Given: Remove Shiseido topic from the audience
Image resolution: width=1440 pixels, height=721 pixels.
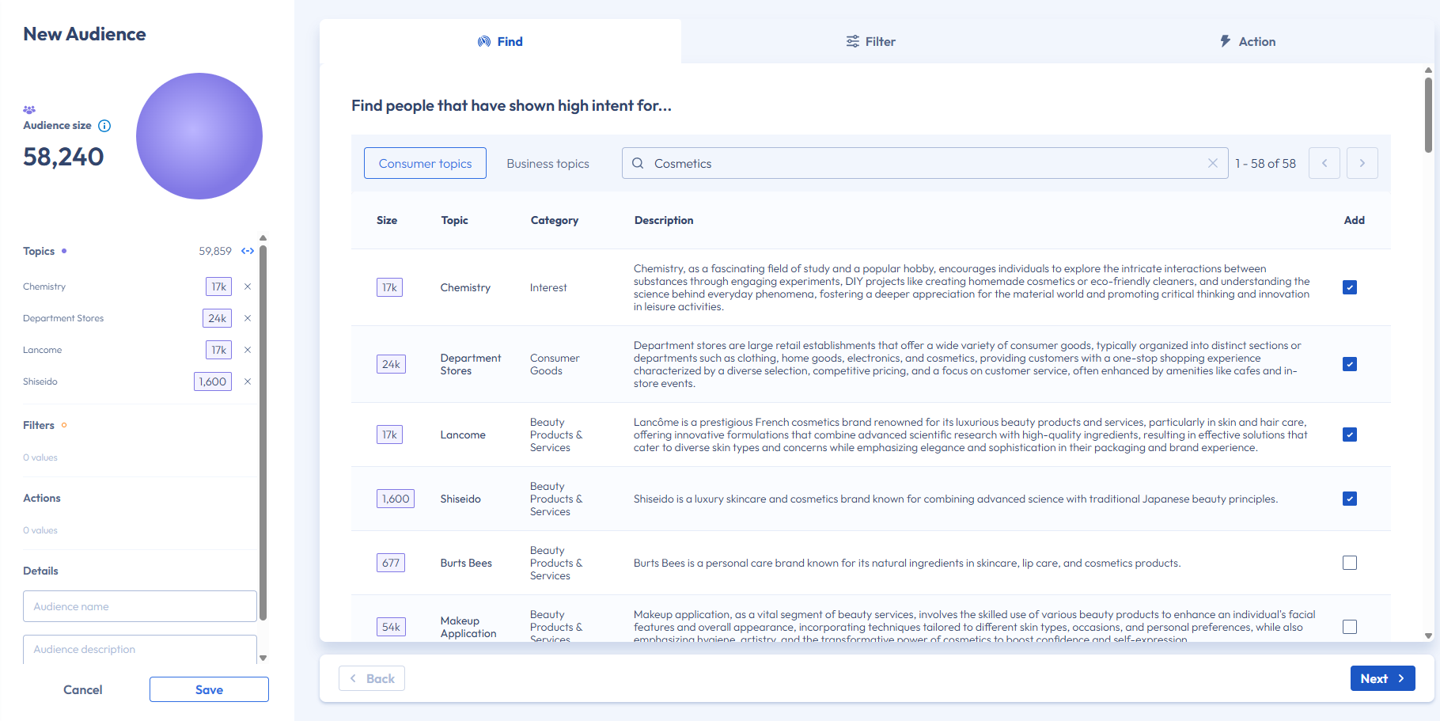Looking at the screenshot, I should [x=248, y=381].
